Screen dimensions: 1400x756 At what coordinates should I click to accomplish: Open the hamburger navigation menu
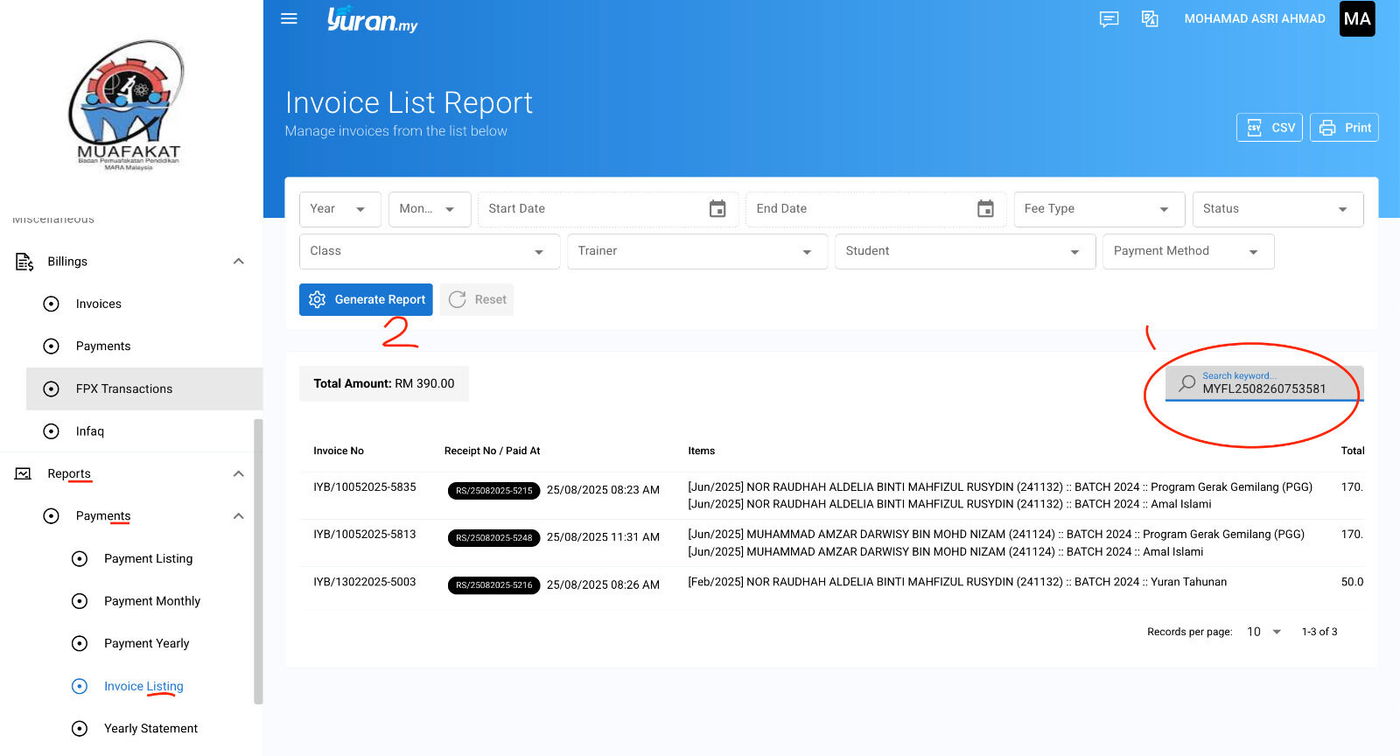pos(289,19)
